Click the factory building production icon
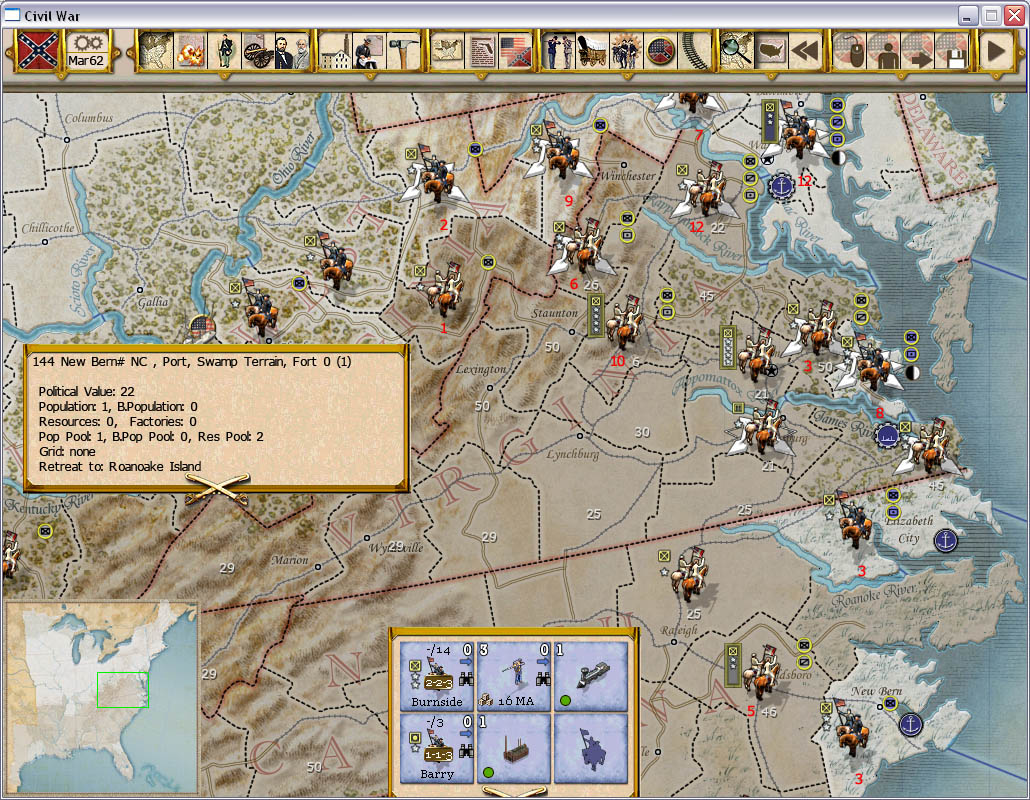Image resolution: width=1030 pixels, height=800 pixels. 335,51
